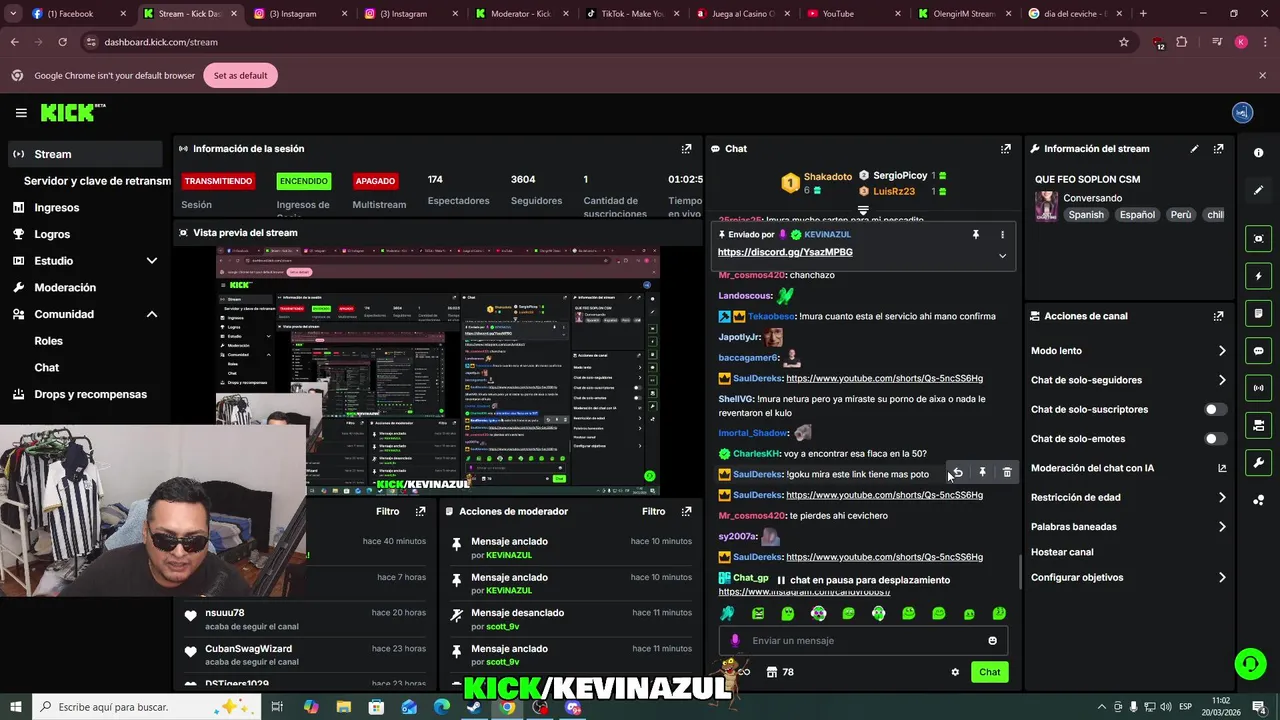Viewport: 1280px width, 720px height.
Task: Edit stream info with pencil in panel header
Action: (1194, 149)
